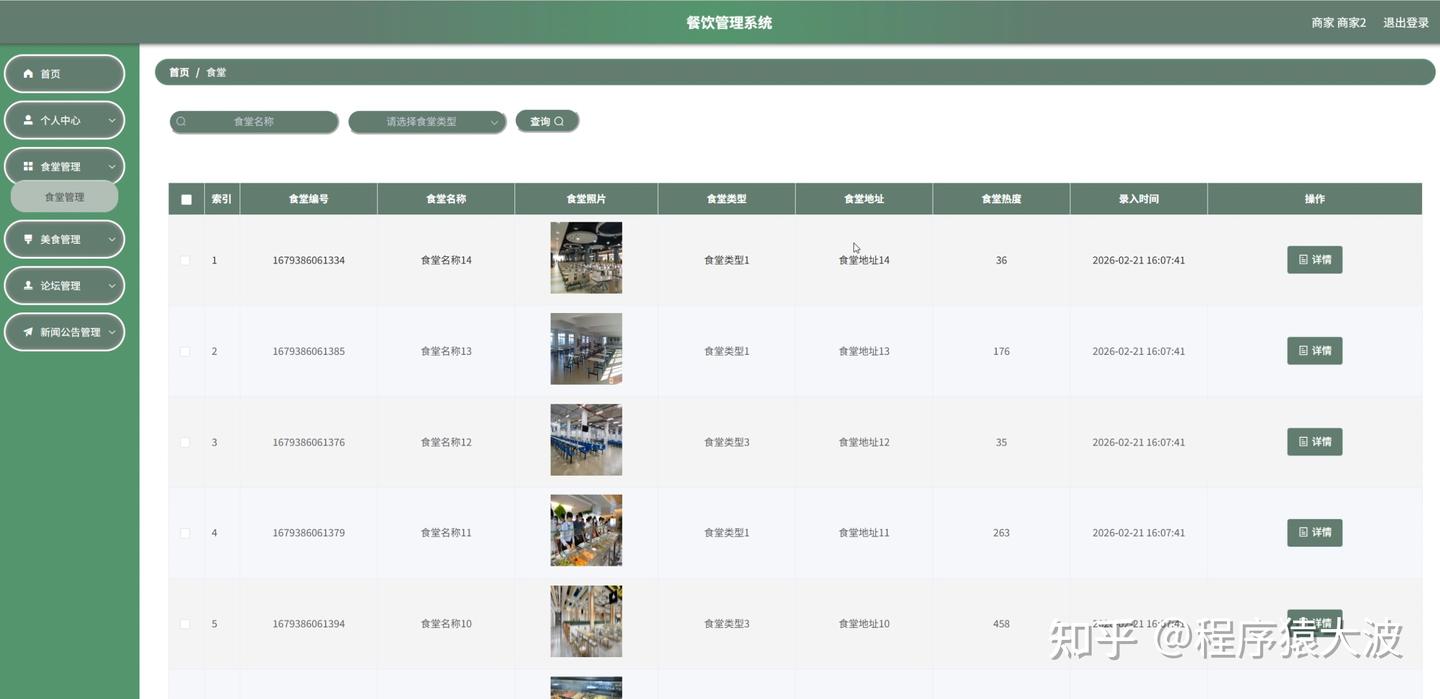Click the search icon on 查询 button
The image size is (1440, 699).
point(559,122)
